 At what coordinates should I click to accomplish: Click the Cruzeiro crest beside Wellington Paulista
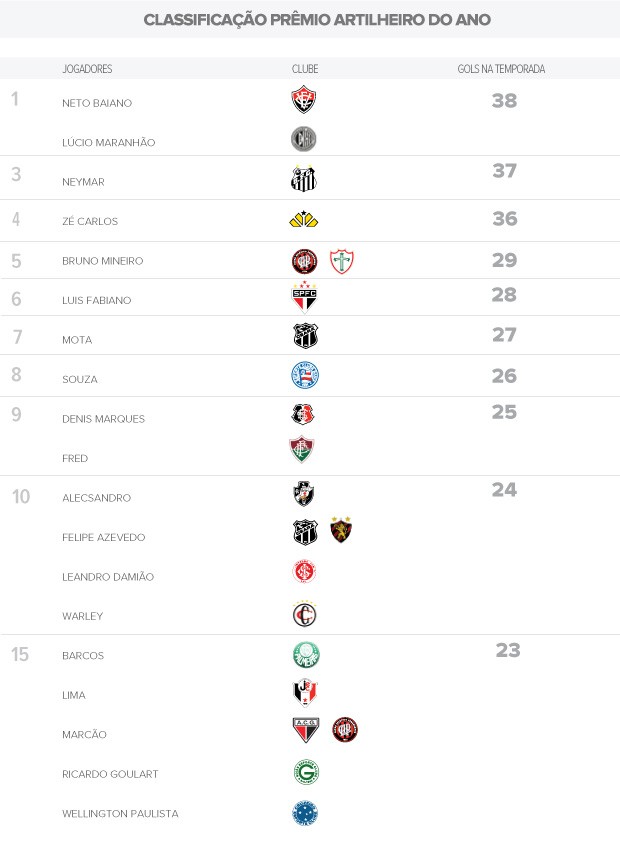click(x=305, y=813)
